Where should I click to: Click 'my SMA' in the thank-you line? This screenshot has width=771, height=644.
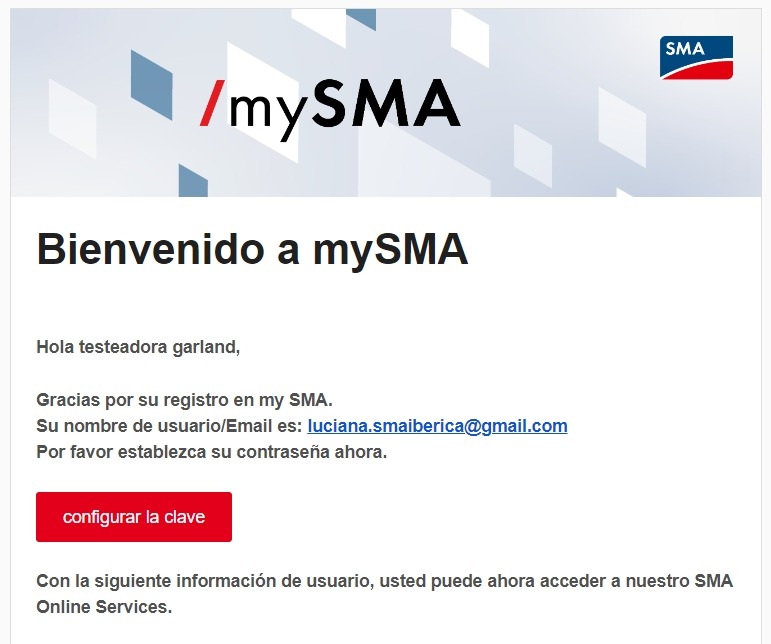pos(289,400)
